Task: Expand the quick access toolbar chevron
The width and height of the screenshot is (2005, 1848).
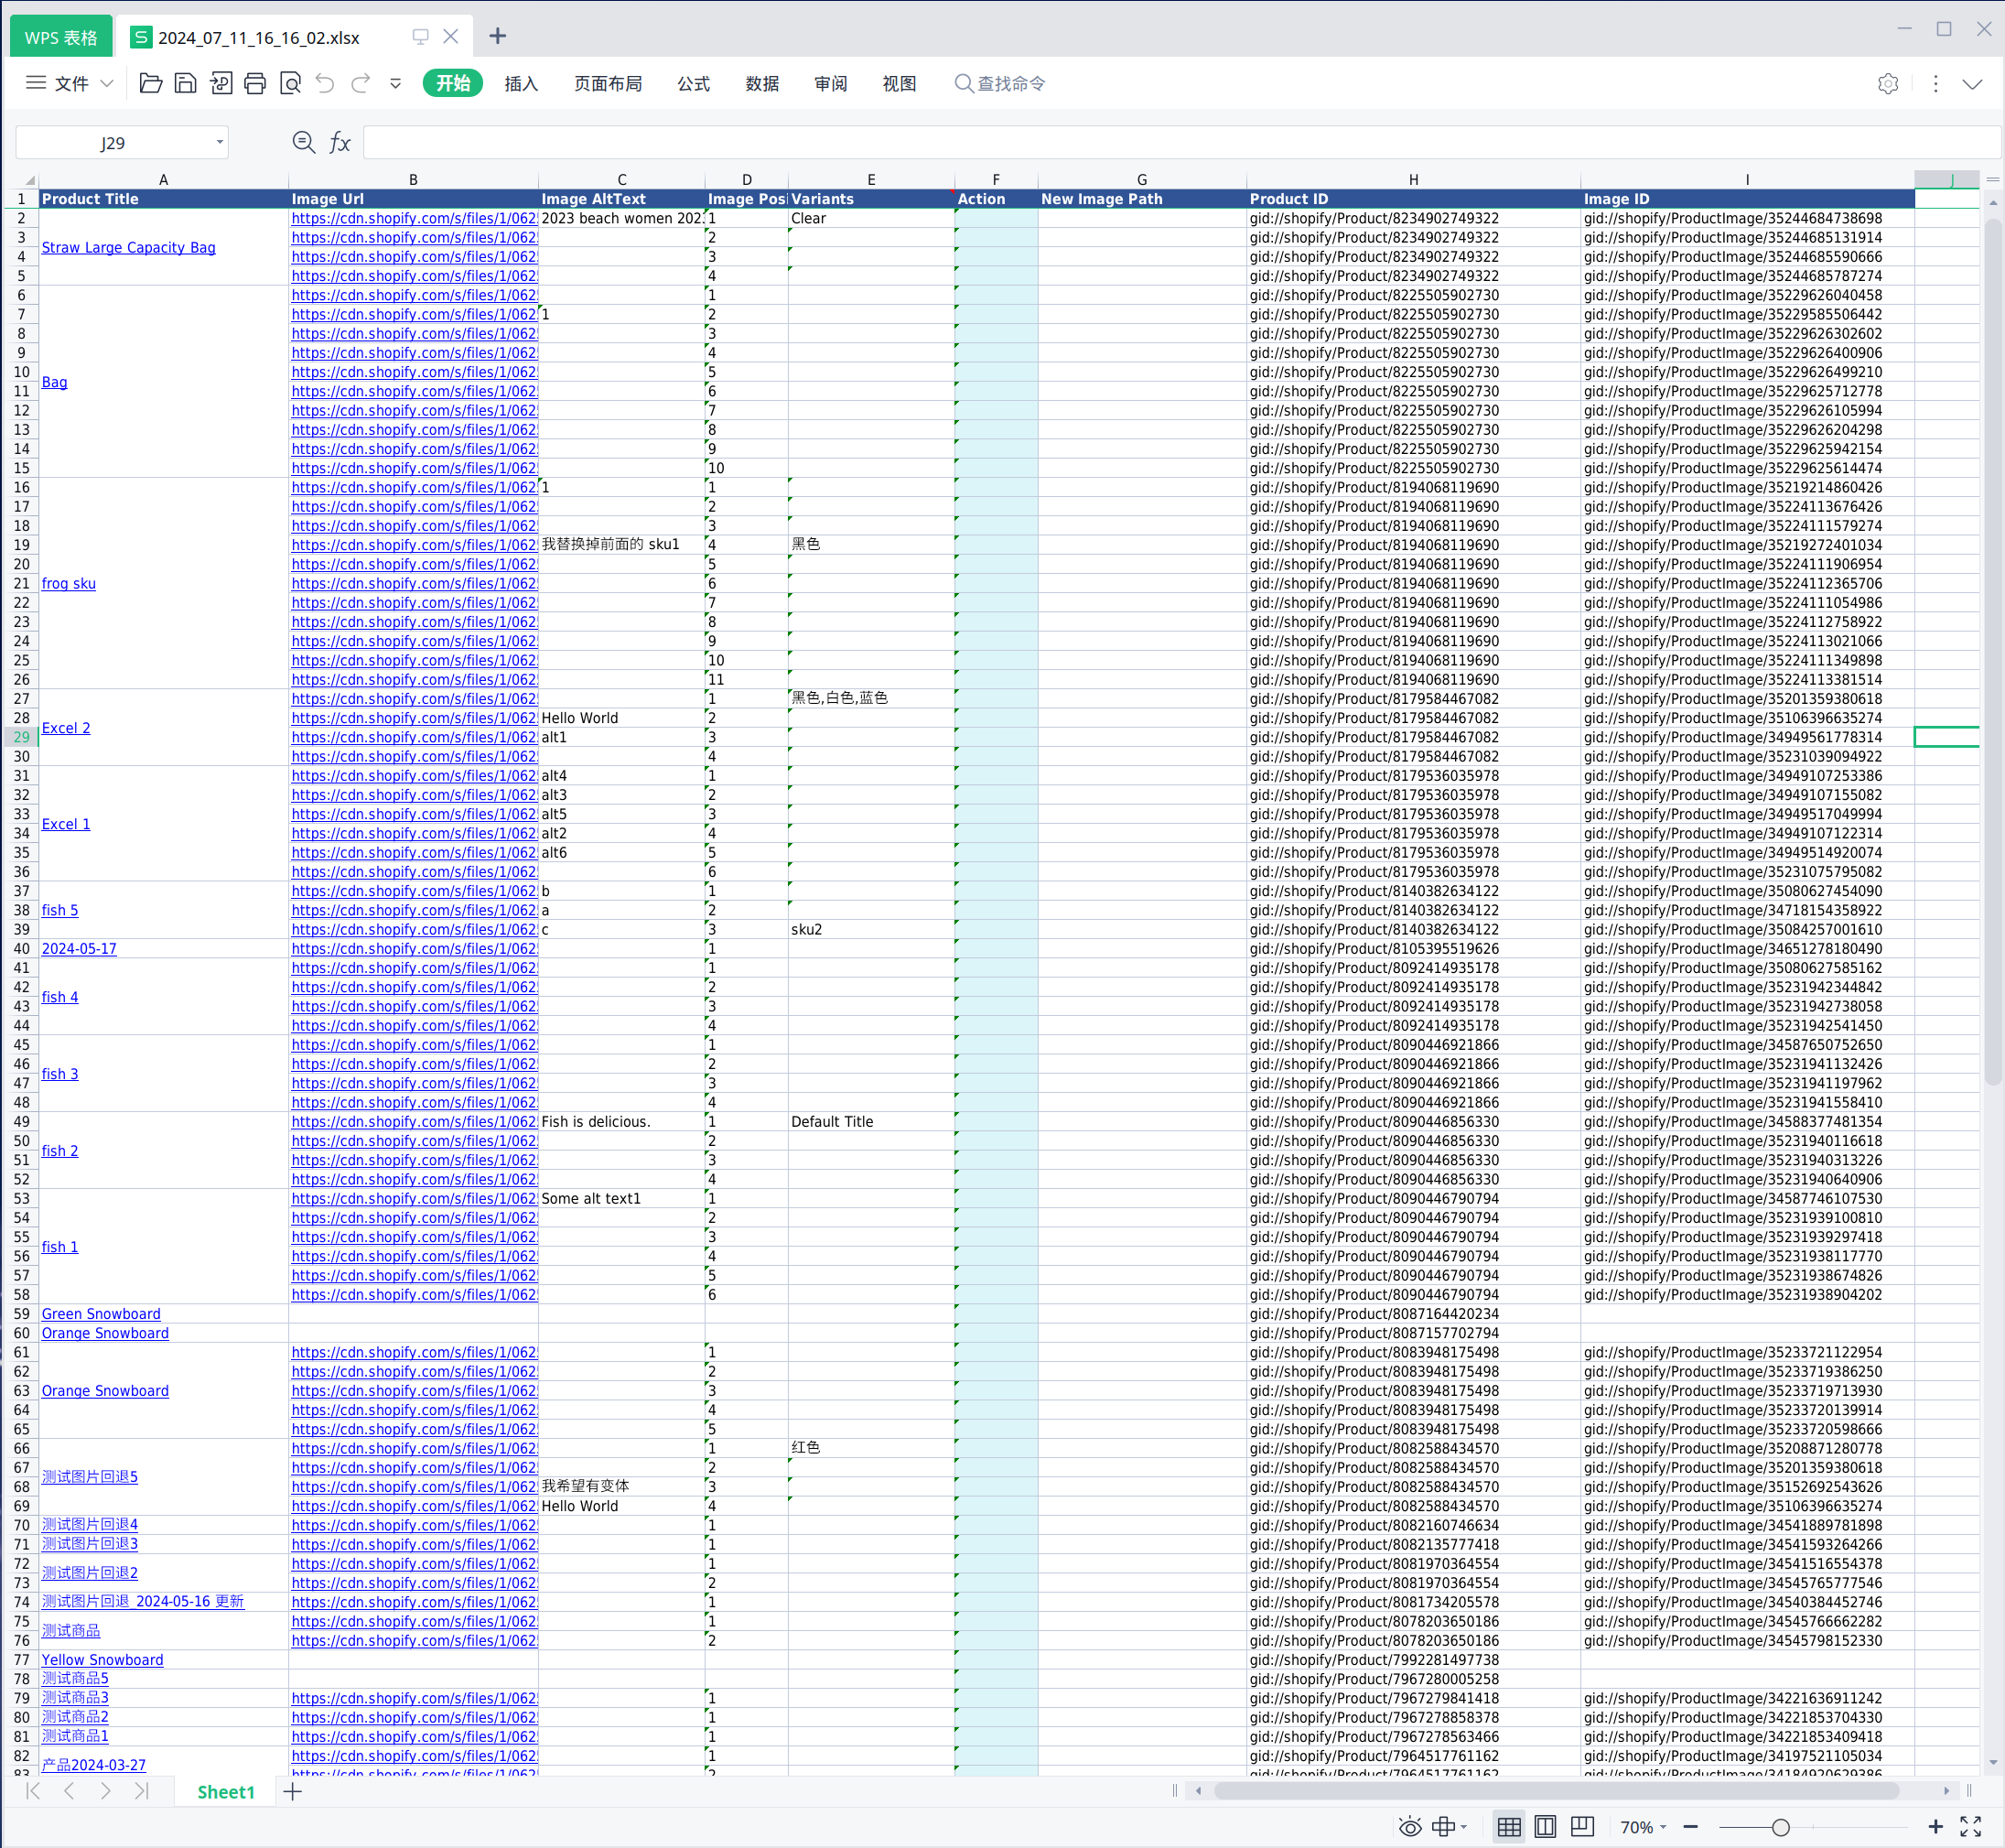Action: click(x=395, y=83)
